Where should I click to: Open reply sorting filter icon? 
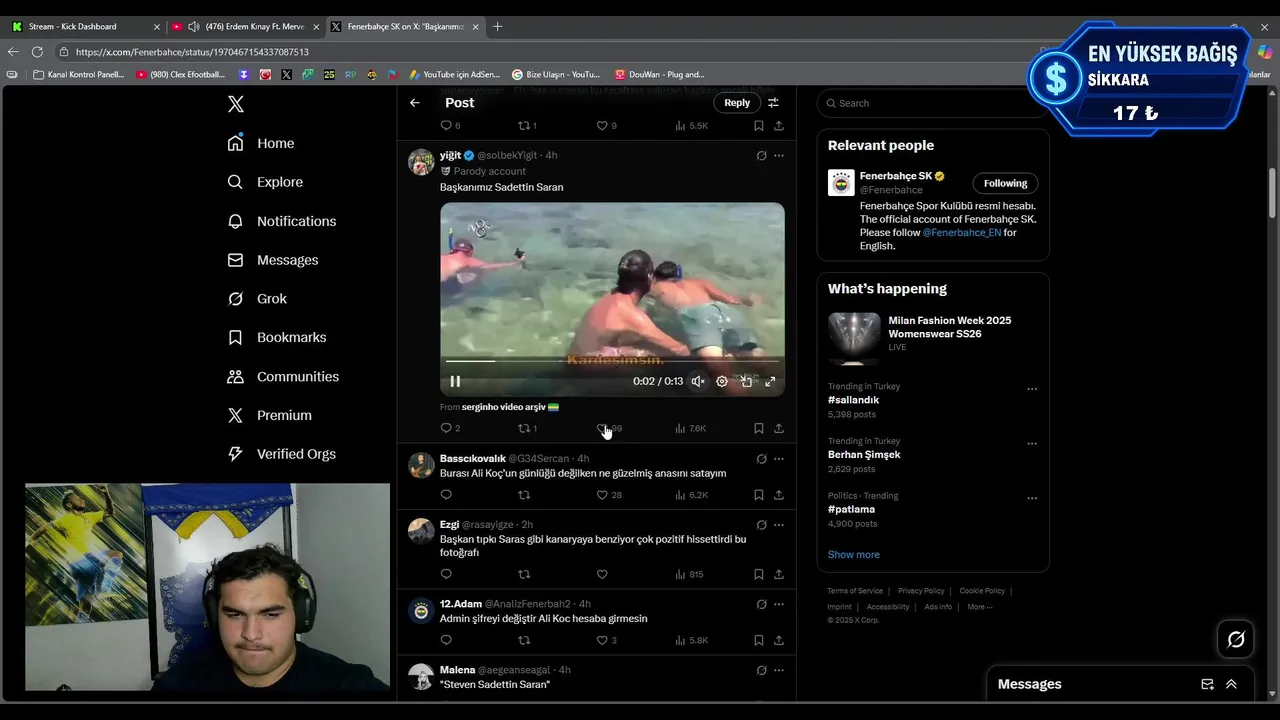point(773,102)
